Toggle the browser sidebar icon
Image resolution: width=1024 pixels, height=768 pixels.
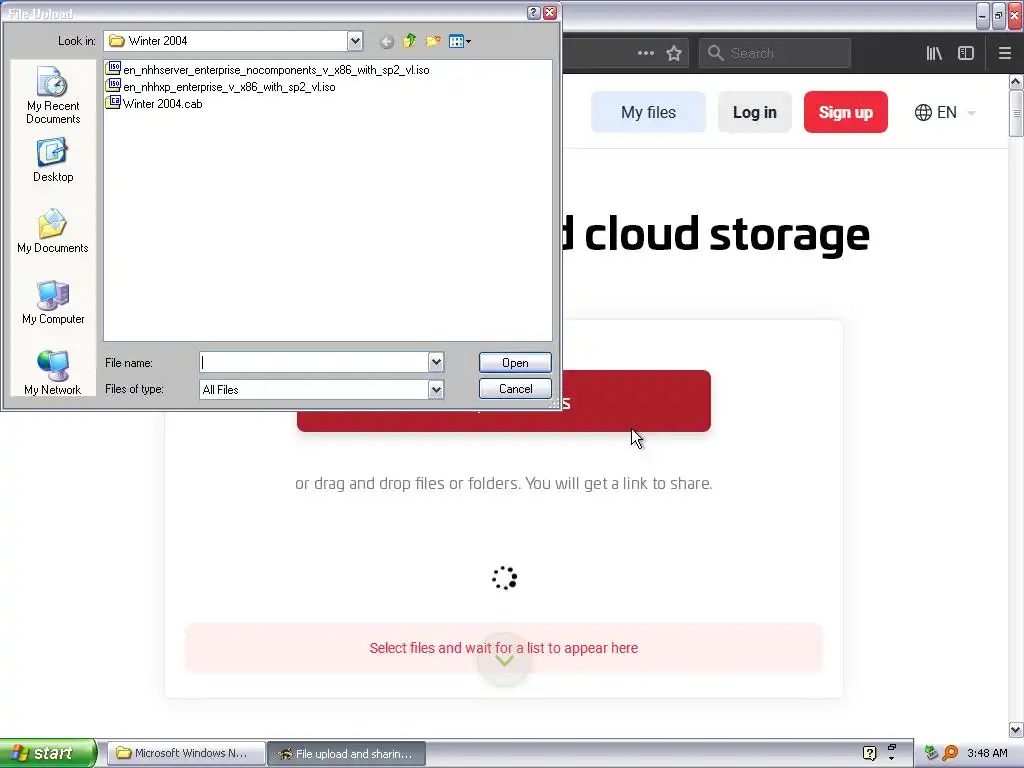(966, 53)
